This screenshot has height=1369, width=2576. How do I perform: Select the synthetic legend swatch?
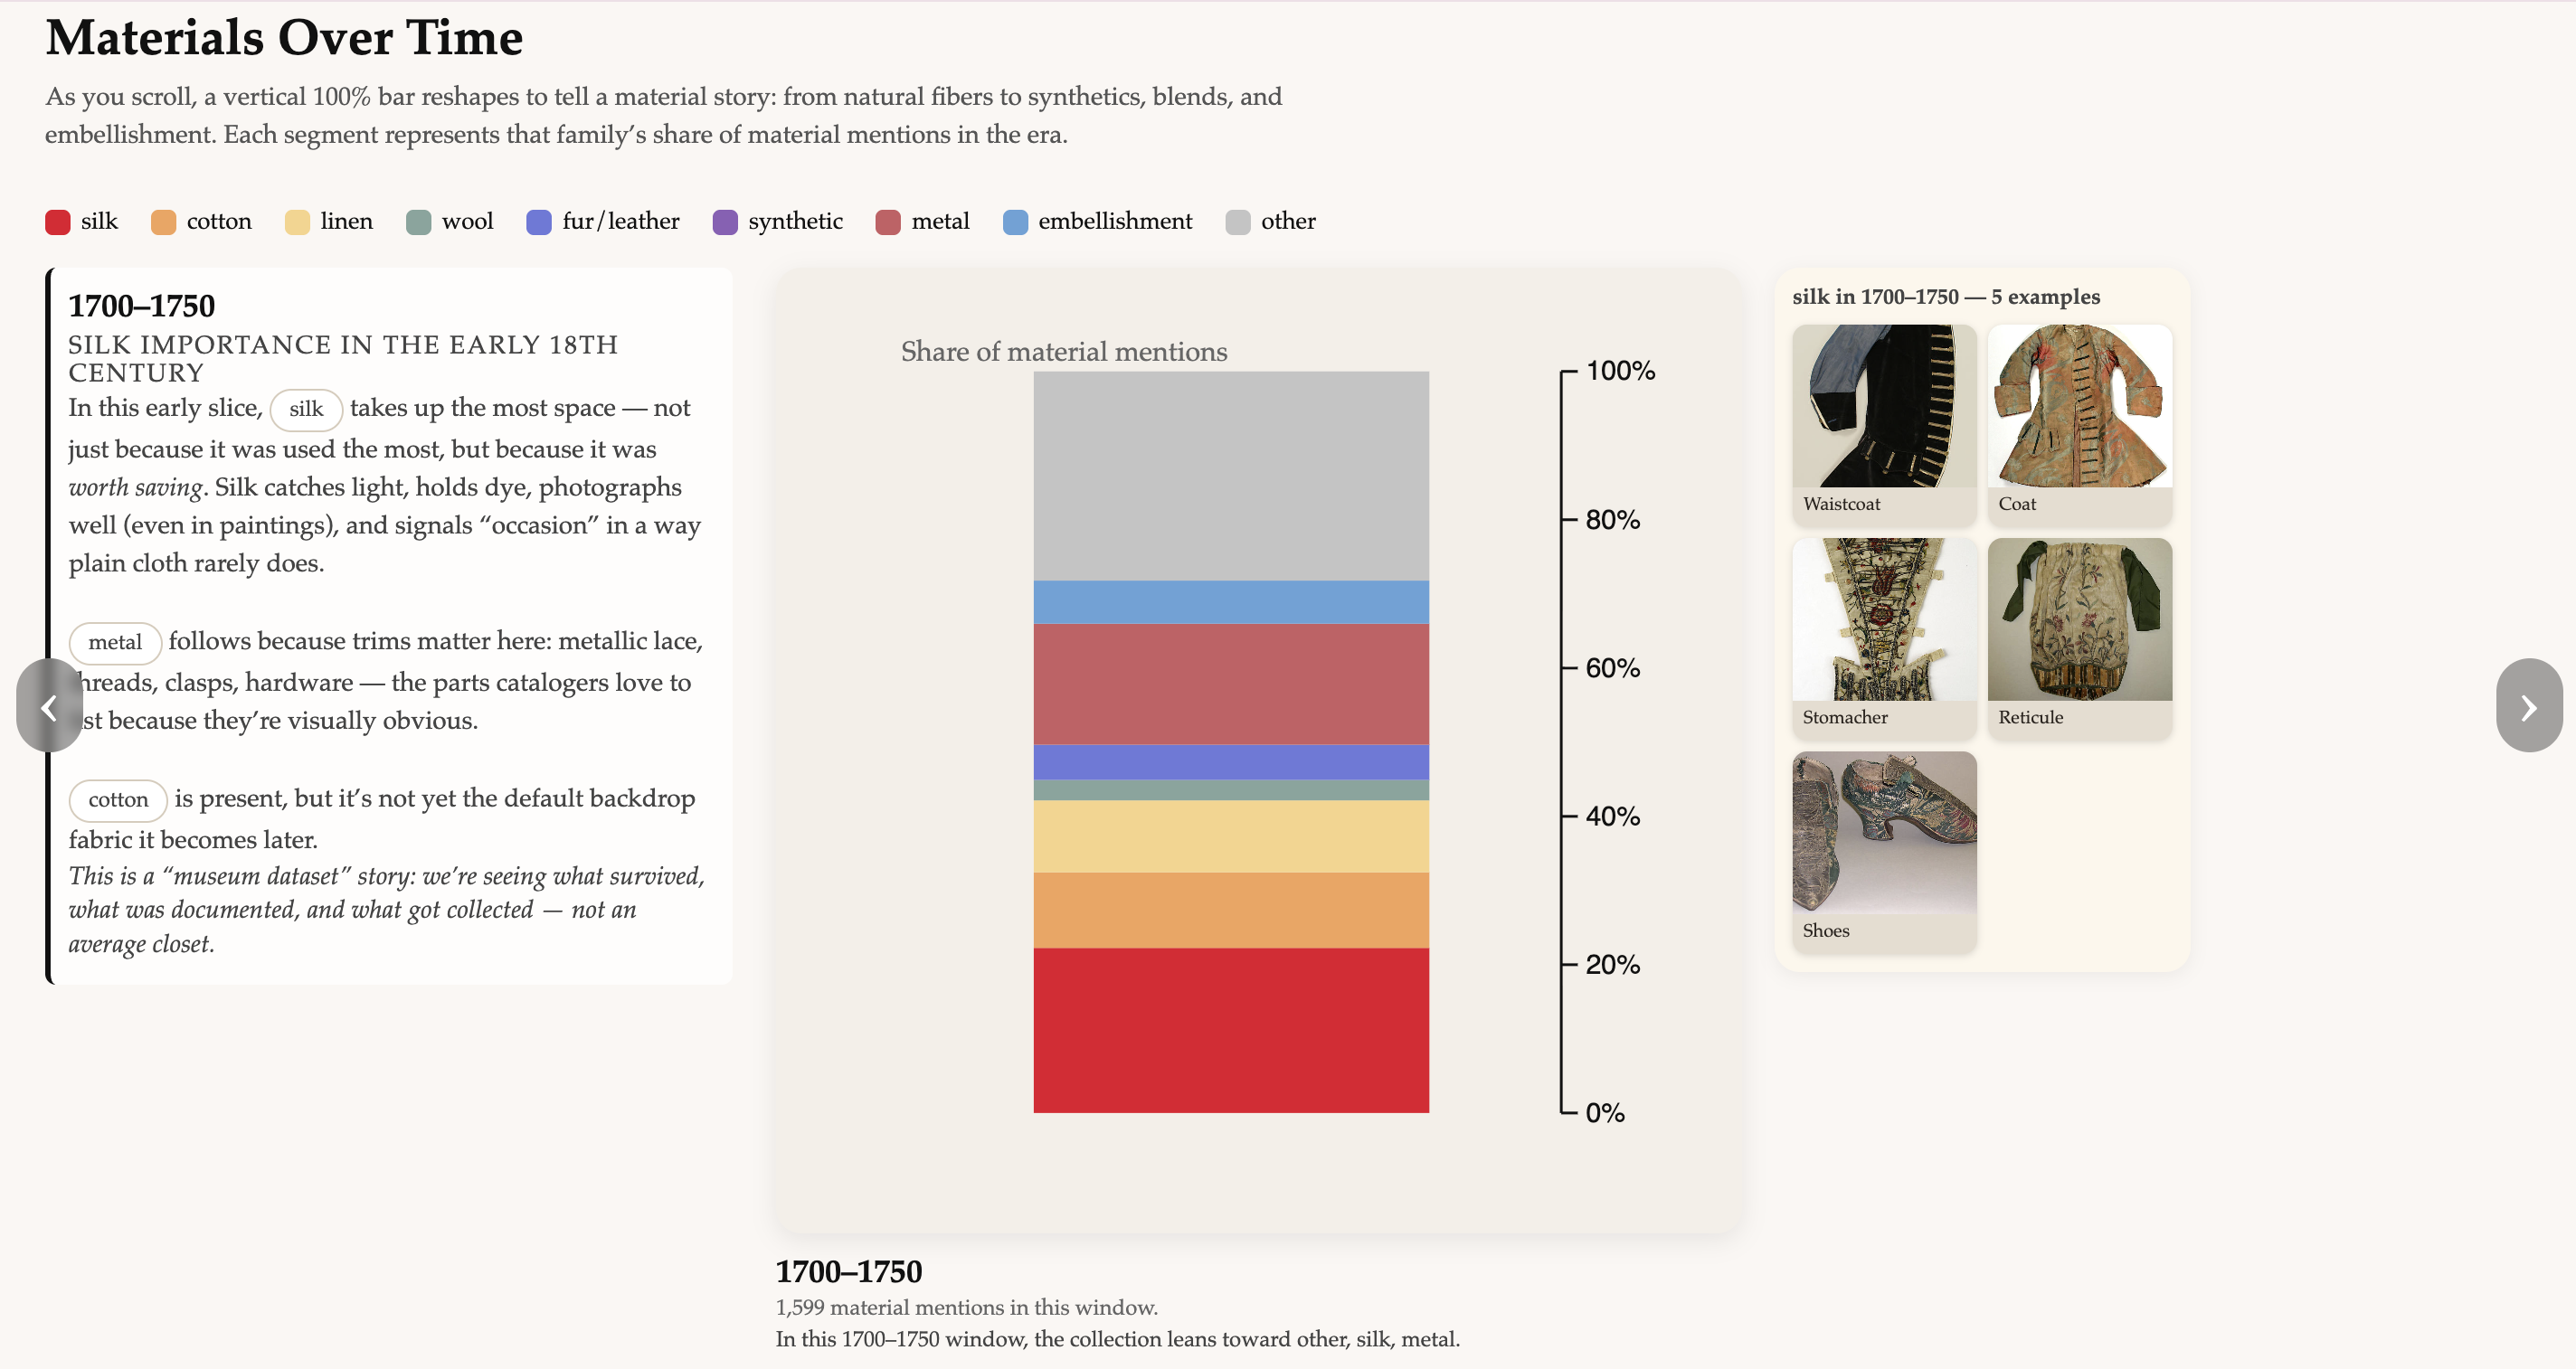click(x=725, y=222)
